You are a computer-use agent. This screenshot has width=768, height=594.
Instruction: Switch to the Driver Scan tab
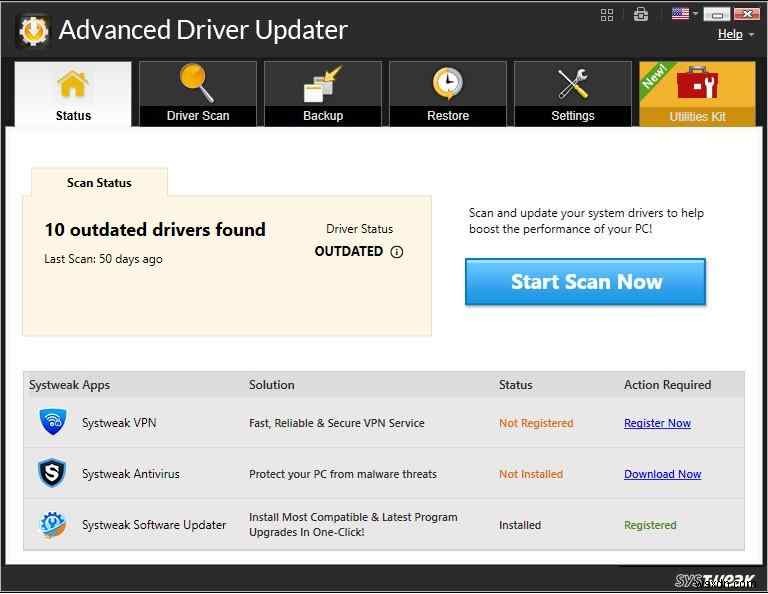[198, 94]
